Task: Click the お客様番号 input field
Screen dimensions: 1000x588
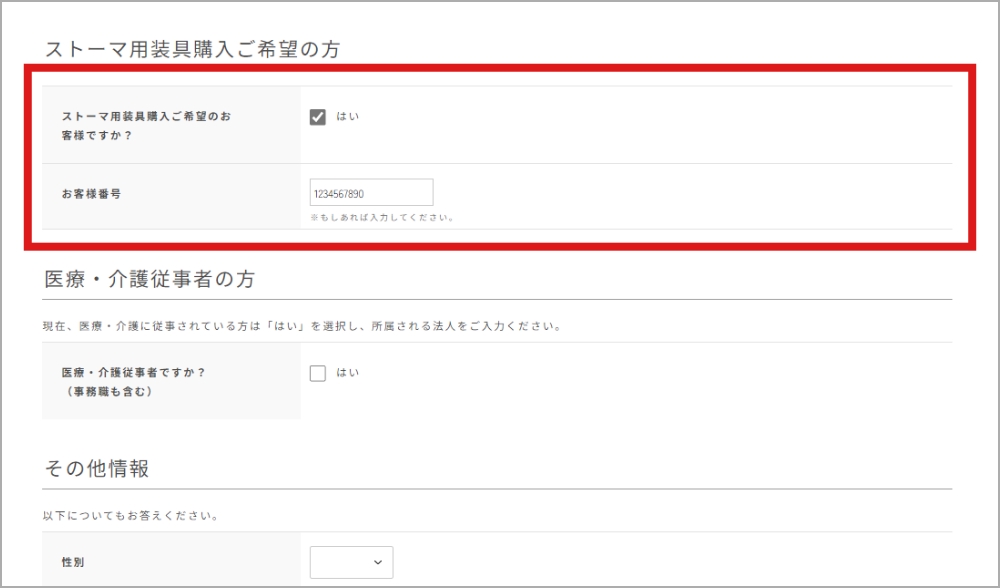Action: click(371, 193)
